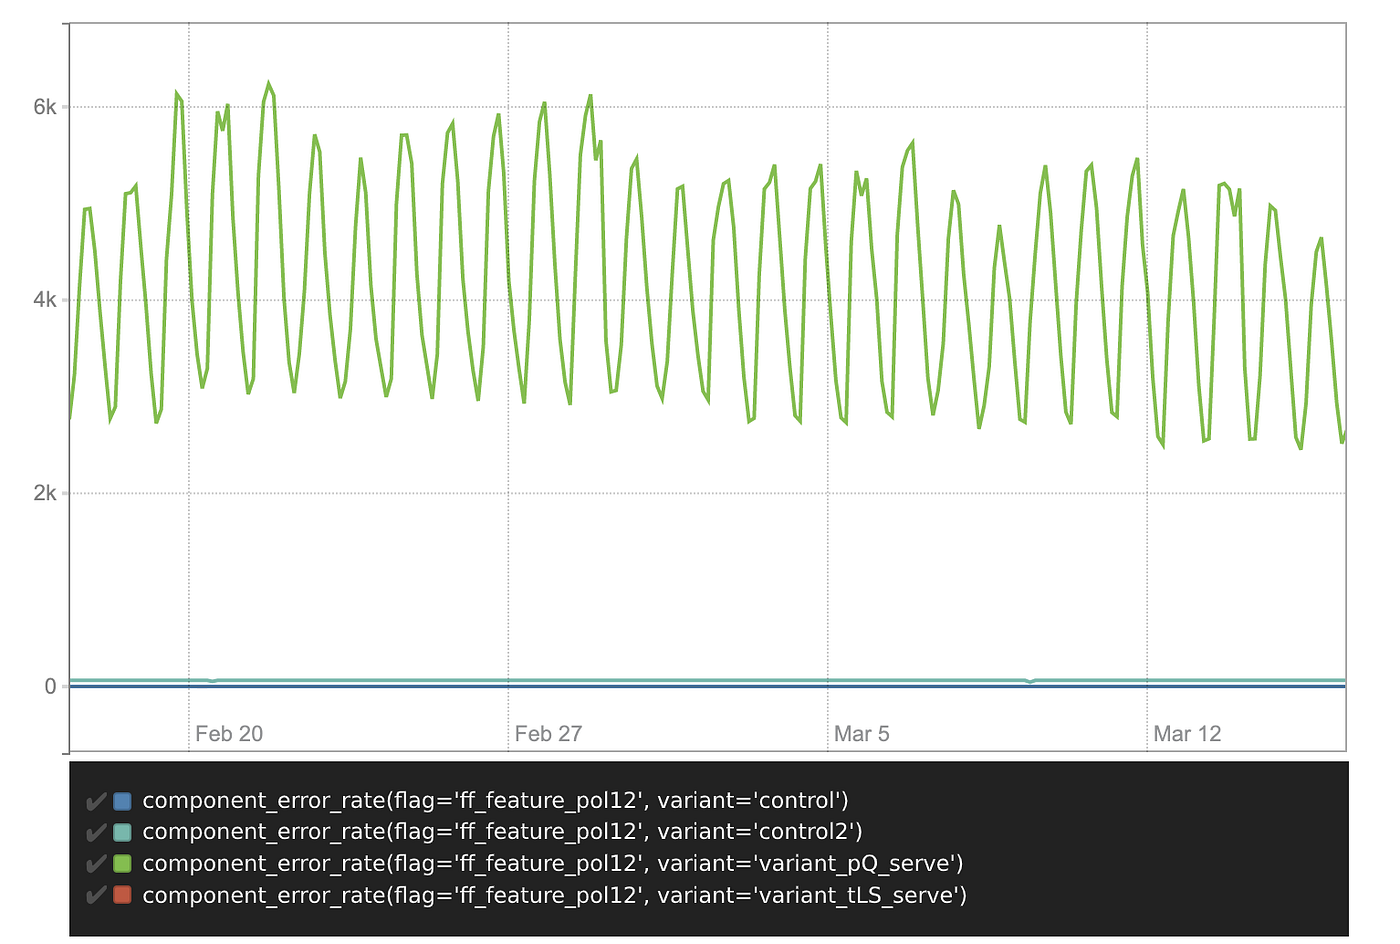Toggle the variant_tLS_serve series checkmark

coord(96,895)
